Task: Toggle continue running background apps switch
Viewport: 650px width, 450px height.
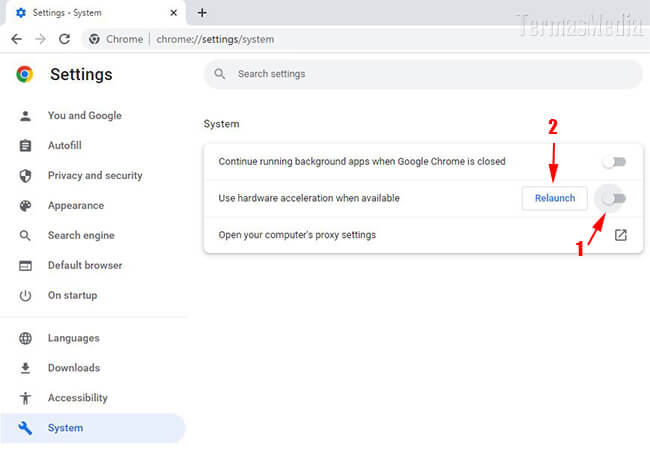Action: (614, 162)
